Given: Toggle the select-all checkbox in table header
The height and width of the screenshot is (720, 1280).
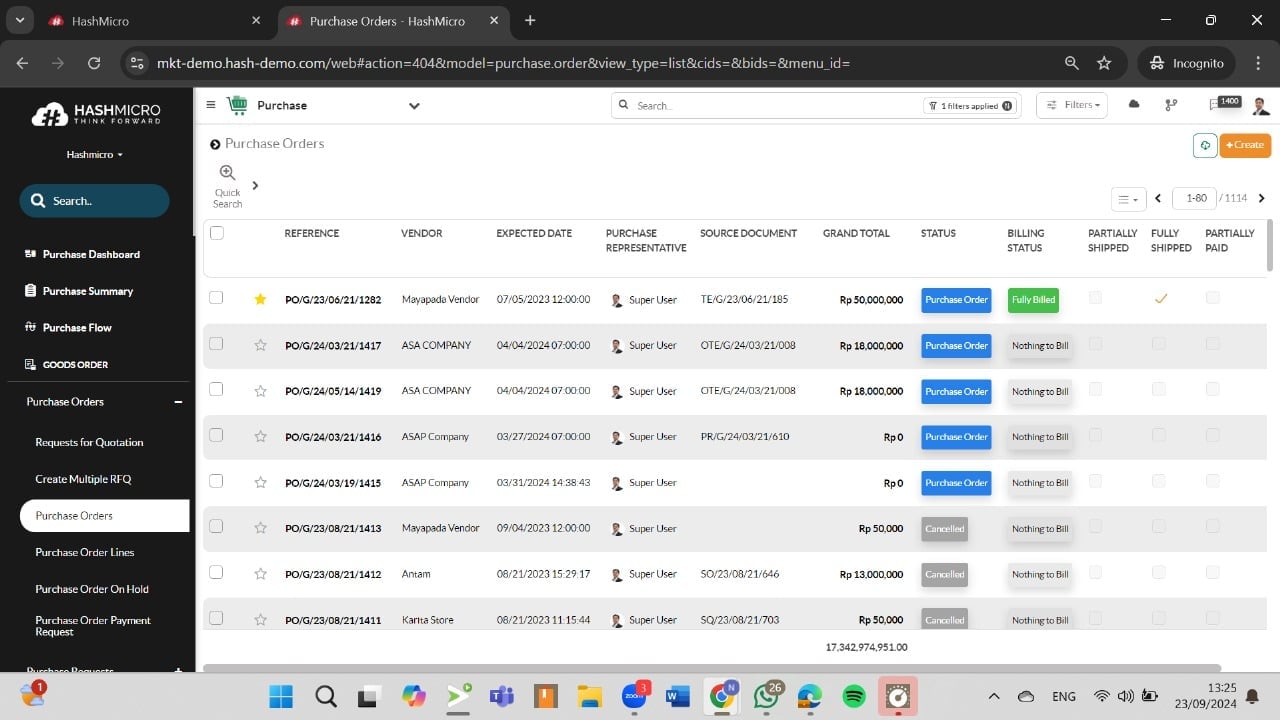Looking at the screenshot, I should point(217,233).
